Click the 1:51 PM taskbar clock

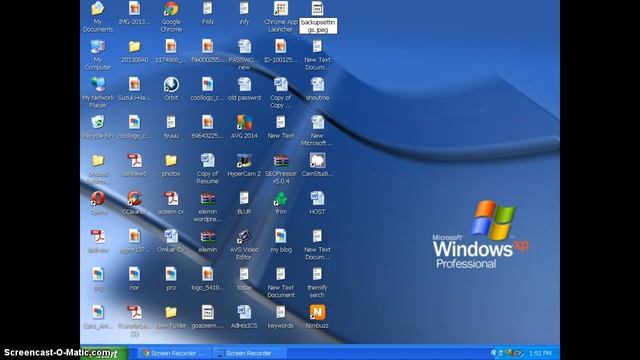pos(540,353)
